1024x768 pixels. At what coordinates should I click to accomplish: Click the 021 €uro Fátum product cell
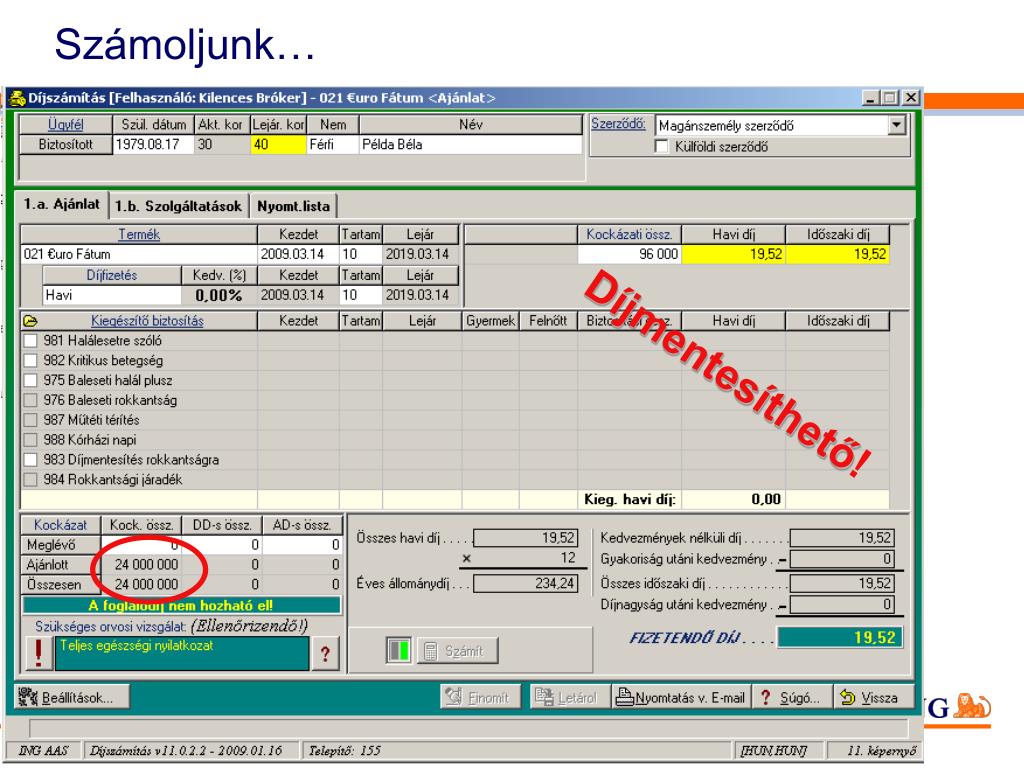(138, 254)
